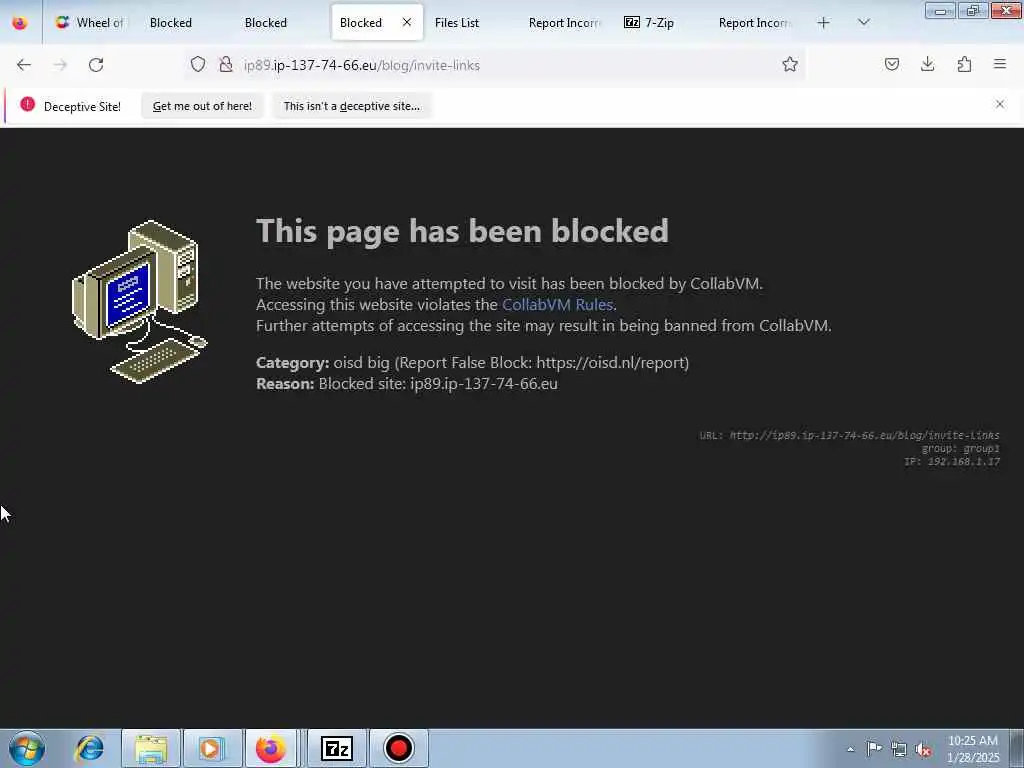
Task: Click the red Deceptive Site warning icon
Action: click(x=27, y=104)
